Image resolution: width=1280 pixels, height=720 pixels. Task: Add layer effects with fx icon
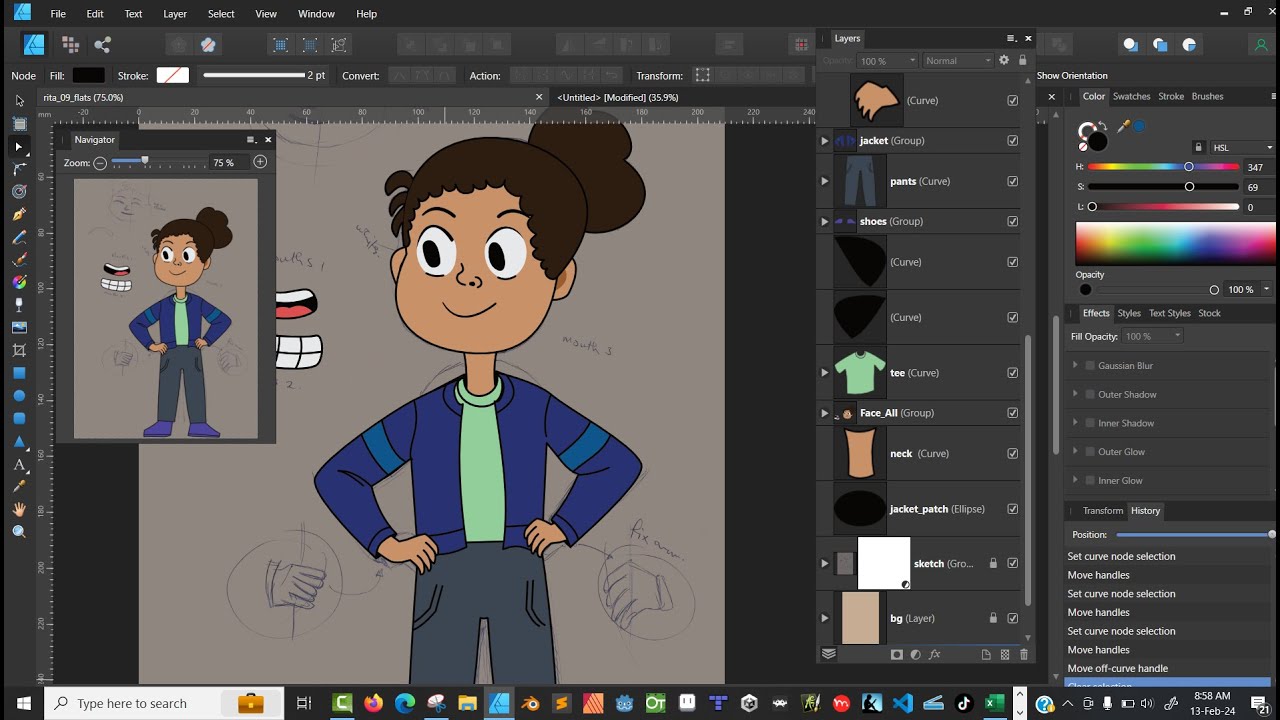[x=935, y=655]
